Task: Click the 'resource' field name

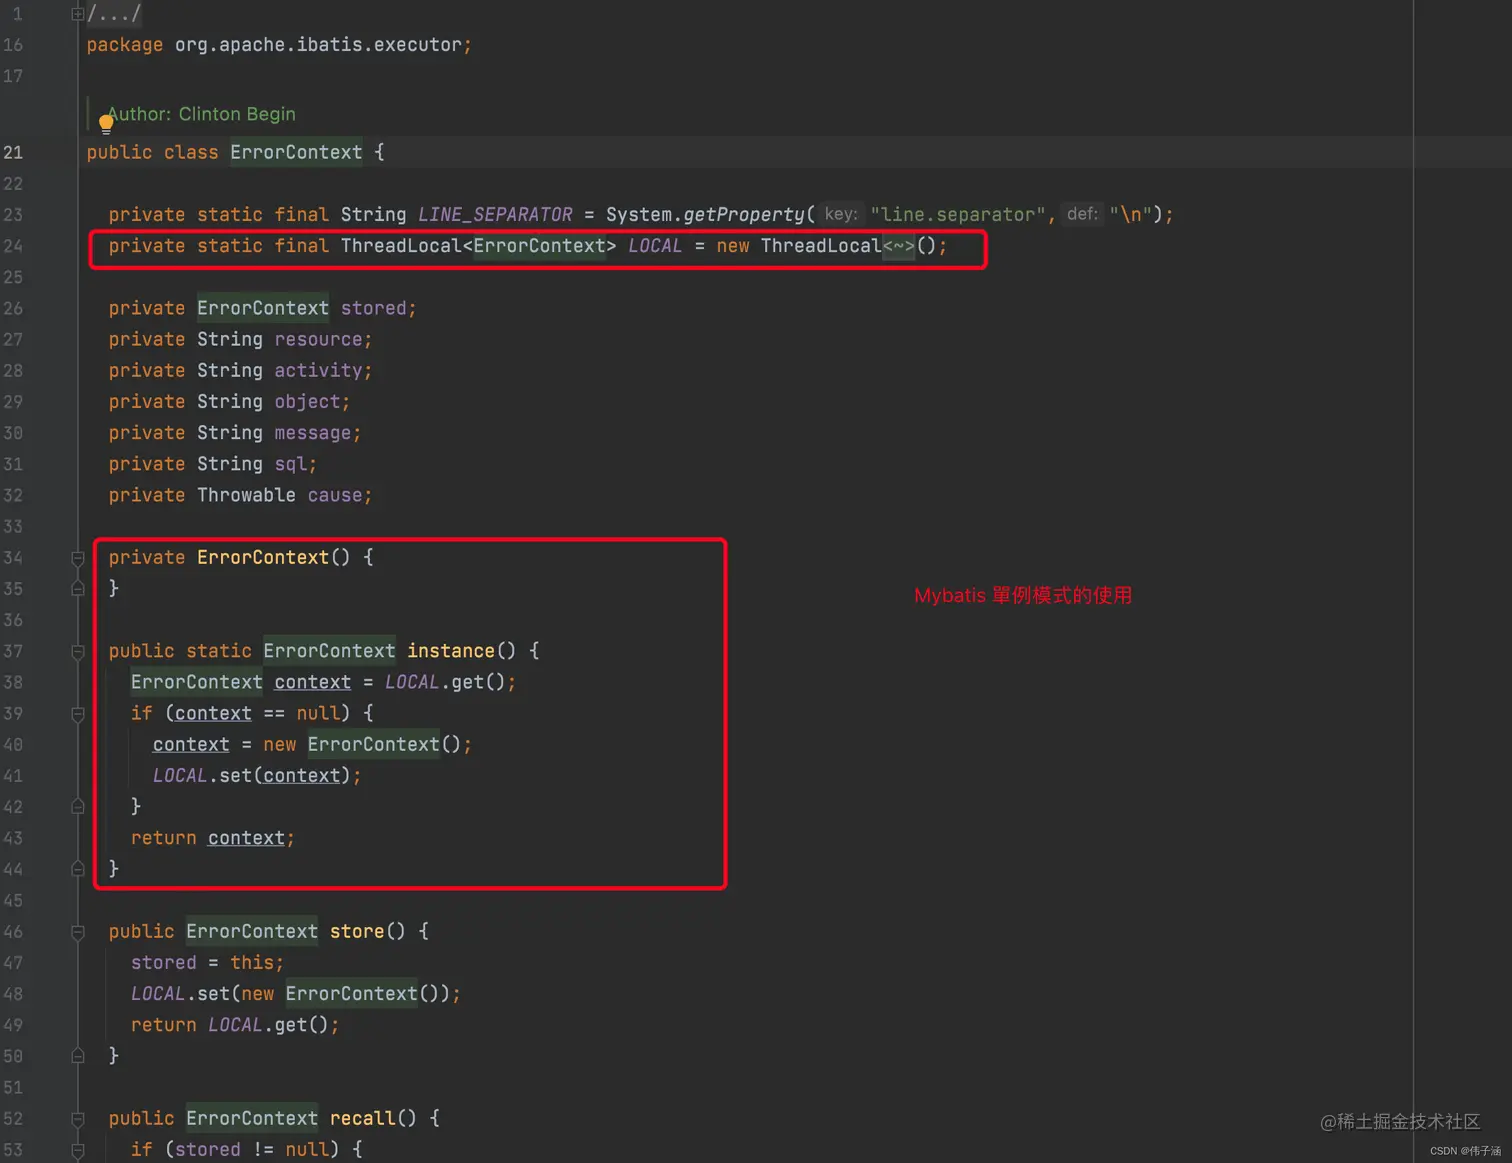Action: [x=318, y=339]
